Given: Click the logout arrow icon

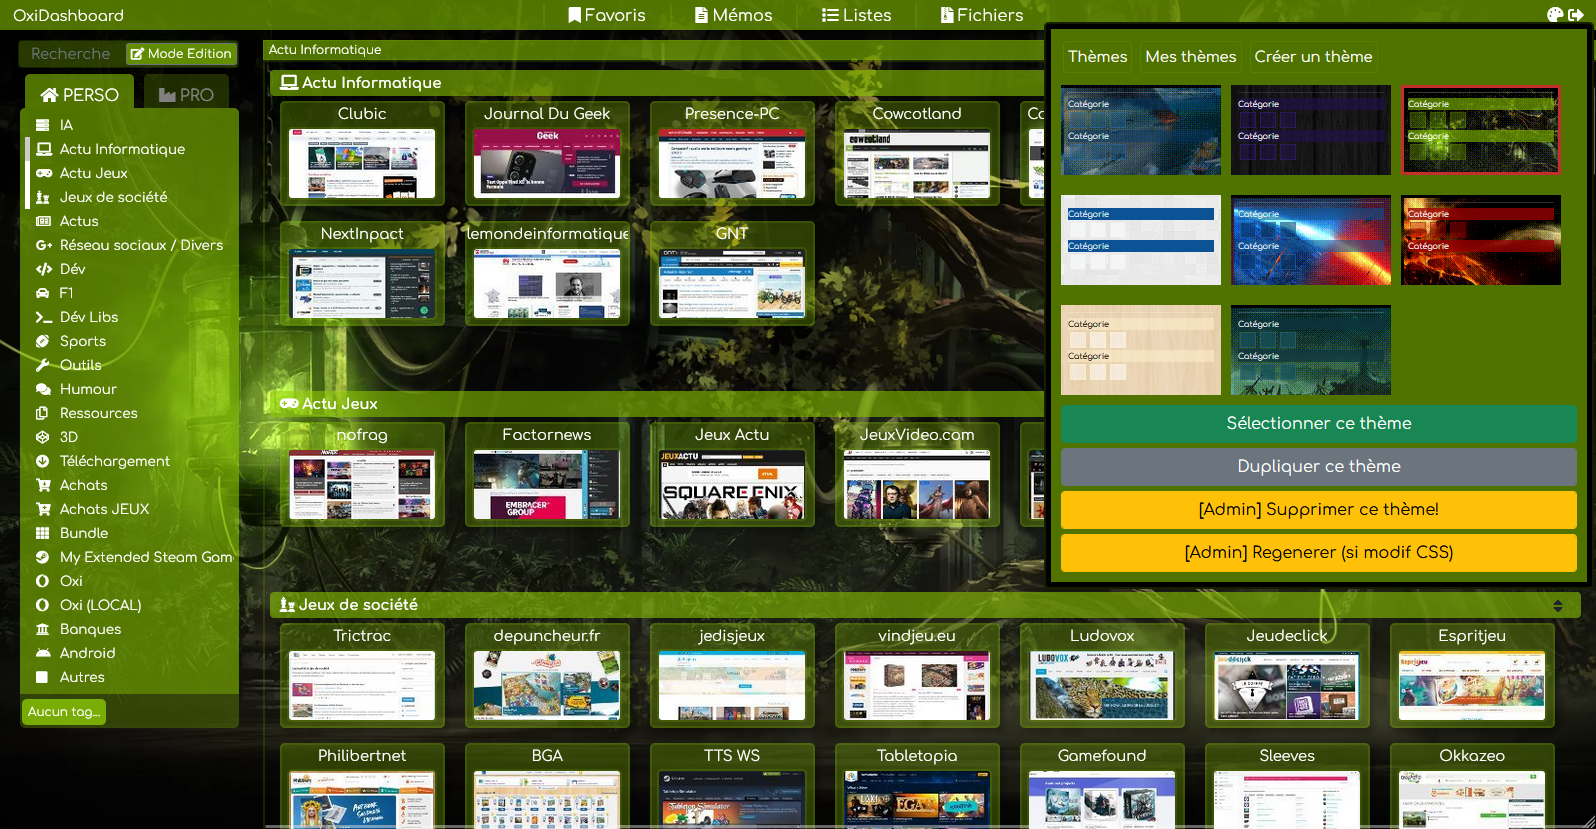Looking at the screenshot, I should (1576, 15).
